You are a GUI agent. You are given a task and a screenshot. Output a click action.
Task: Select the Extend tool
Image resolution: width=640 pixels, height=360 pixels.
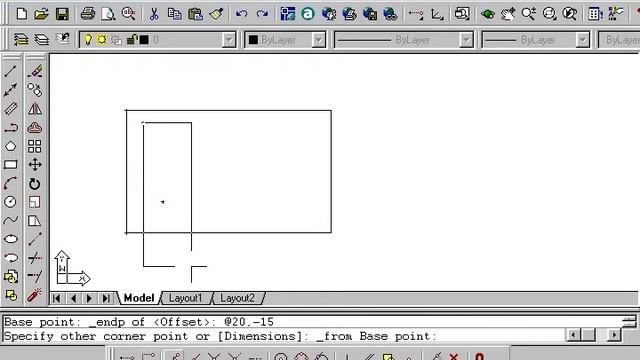click(35, 276)
